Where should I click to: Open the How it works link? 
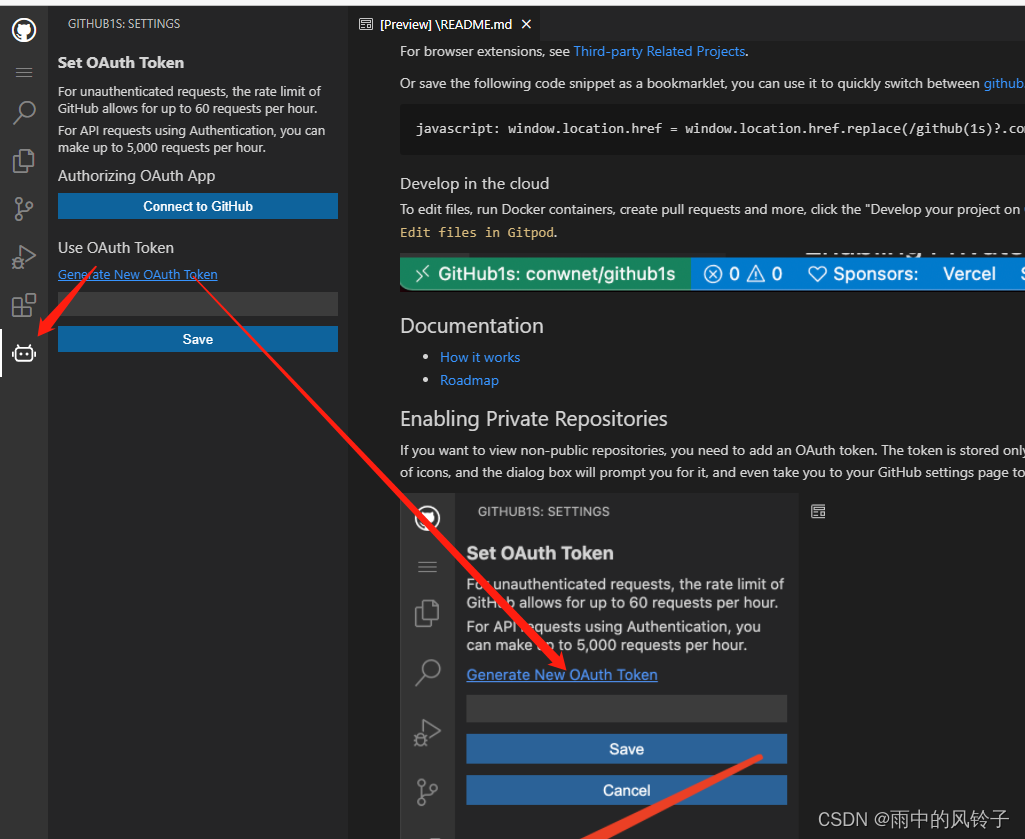pyautogui.click(x=480, y=357)
